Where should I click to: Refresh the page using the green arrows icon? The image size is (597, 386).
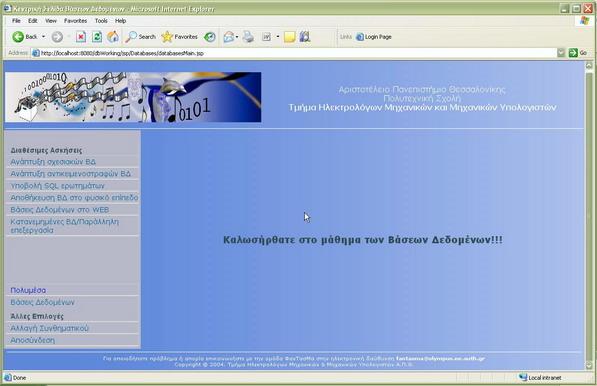(x=97, y=37)
